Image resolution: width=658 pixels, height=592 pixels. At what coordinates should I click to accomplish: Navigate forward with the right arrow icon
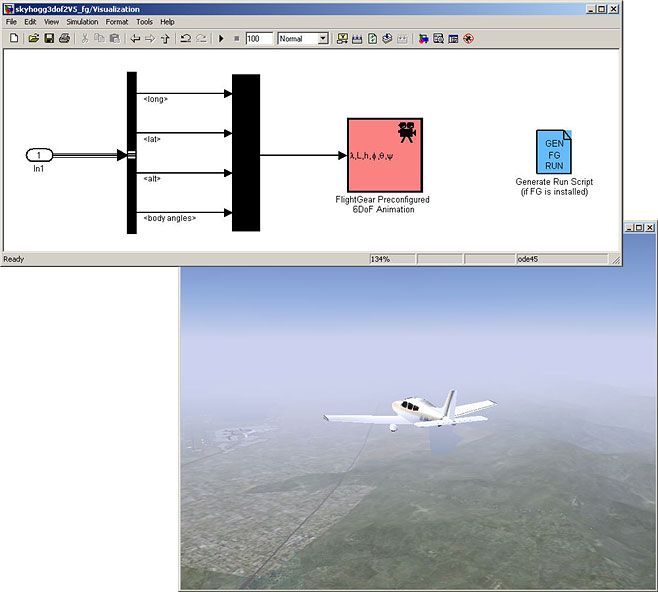tap(150, 39)
